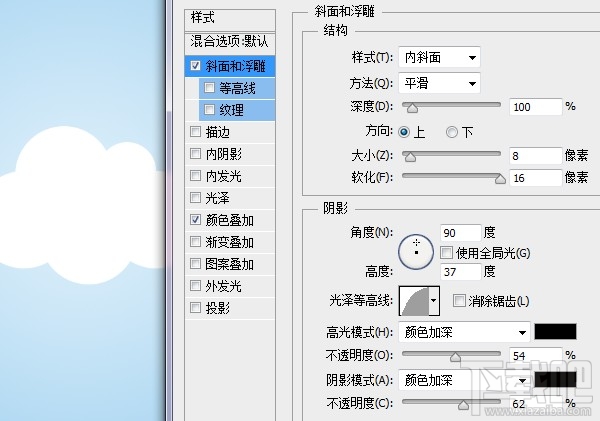This screenshot has width=600, height=421.
Task: Enable the 图案叠加 checkbox
Action: coord(196,264)
